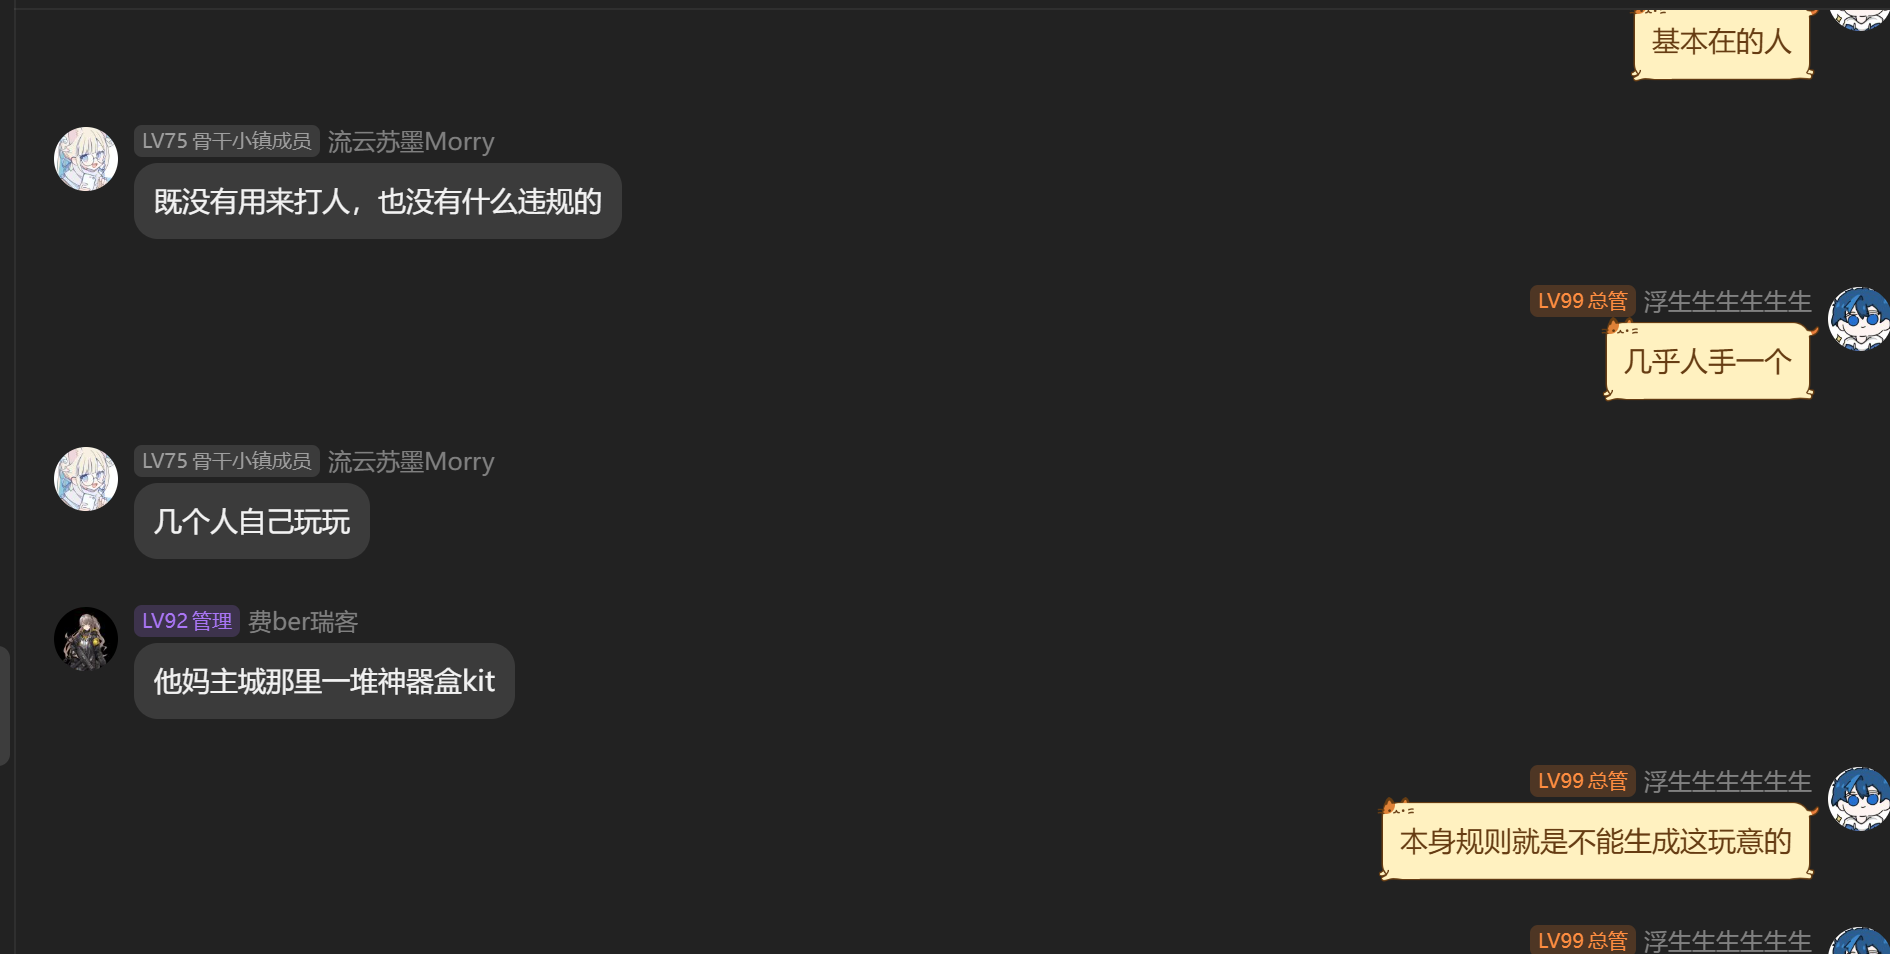This screenshot has width=1890, height=954.
Task: Click the LV92 管理 purple badge
Action: (x=187, y=621)
